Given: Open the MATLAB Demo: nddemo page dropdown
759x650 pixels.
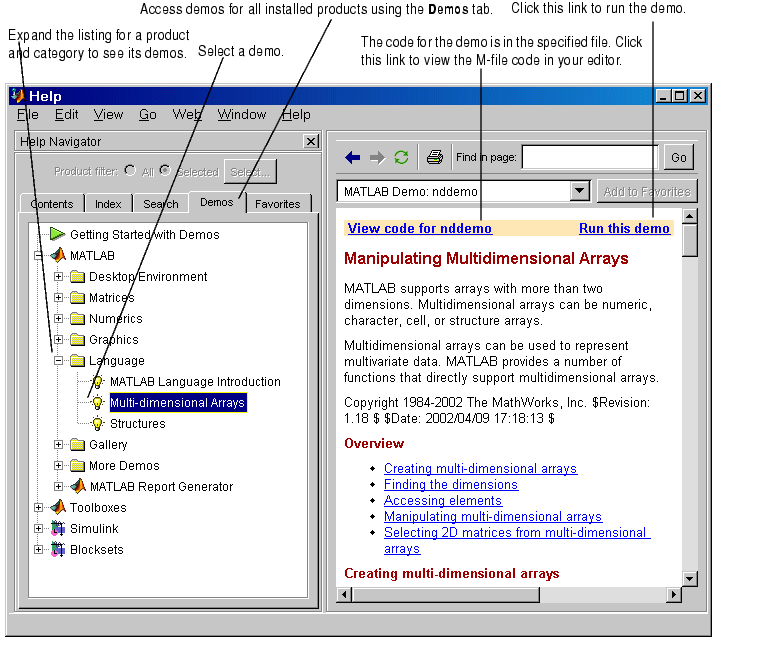Looking at the screenshot, I should (x=579, y=191).
